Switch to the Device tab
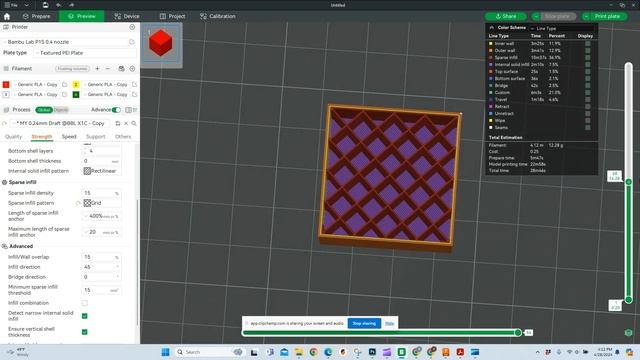This screenshot has width=640, height=360. pyautogui.click(x=127, y=16)
